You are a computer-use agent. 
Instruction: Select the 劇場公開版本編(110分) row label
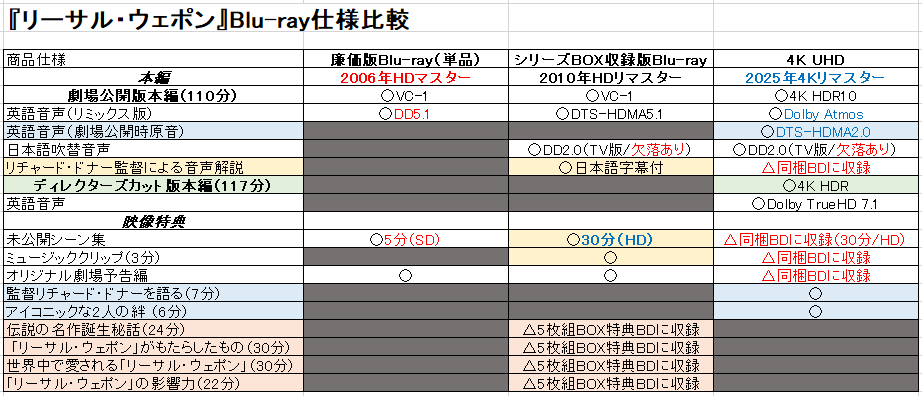click(153, 96)
